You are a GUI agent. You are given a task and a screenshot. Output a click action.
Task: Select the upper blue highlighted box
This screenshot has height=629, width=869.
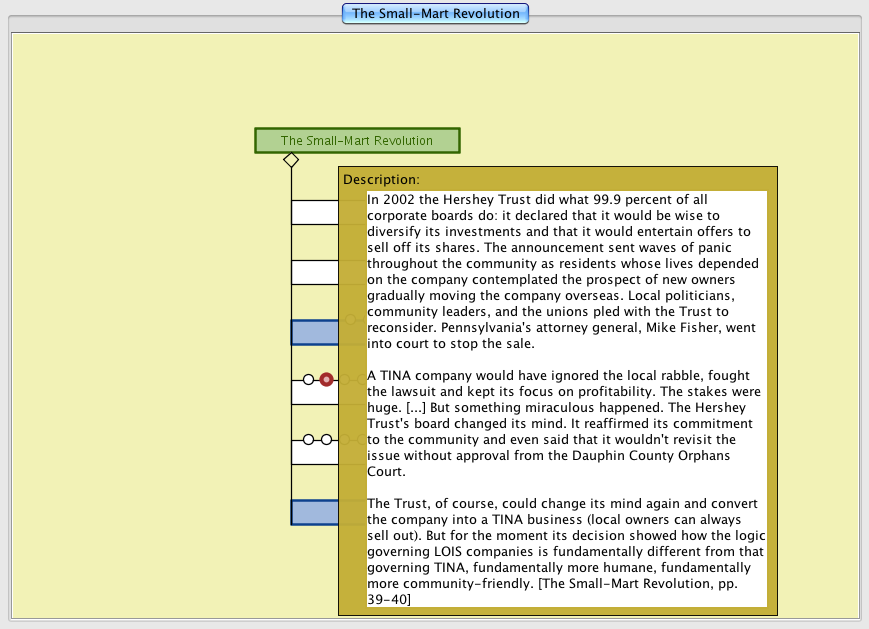coord(314,333)
